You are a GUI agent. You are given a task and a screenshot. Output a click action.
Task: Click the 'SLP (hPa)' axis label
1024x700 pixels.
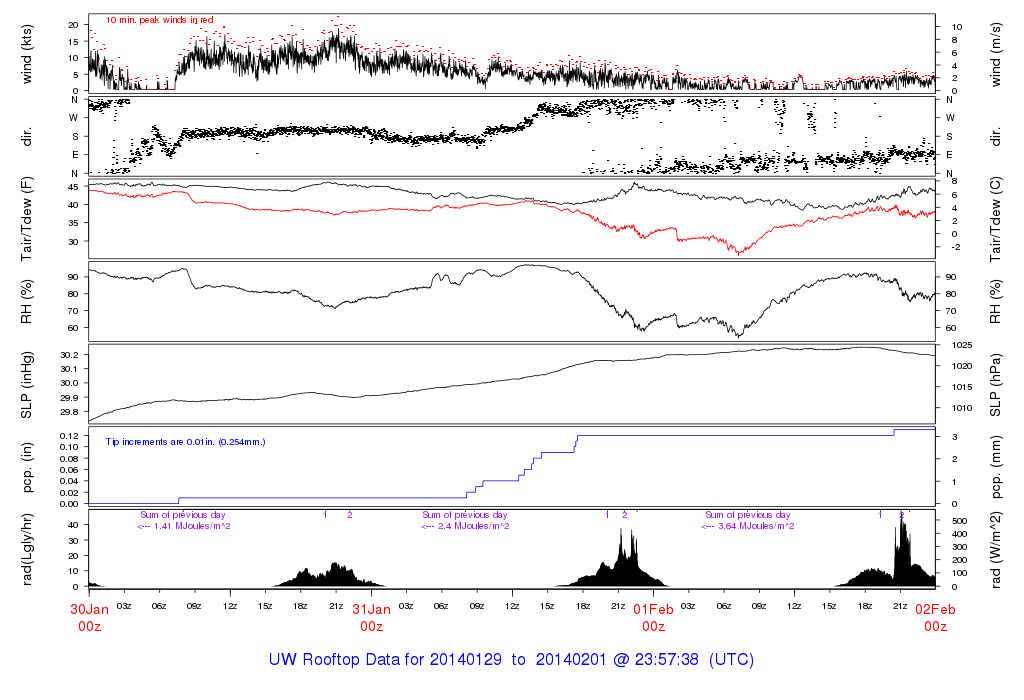(x=995, y=385)
